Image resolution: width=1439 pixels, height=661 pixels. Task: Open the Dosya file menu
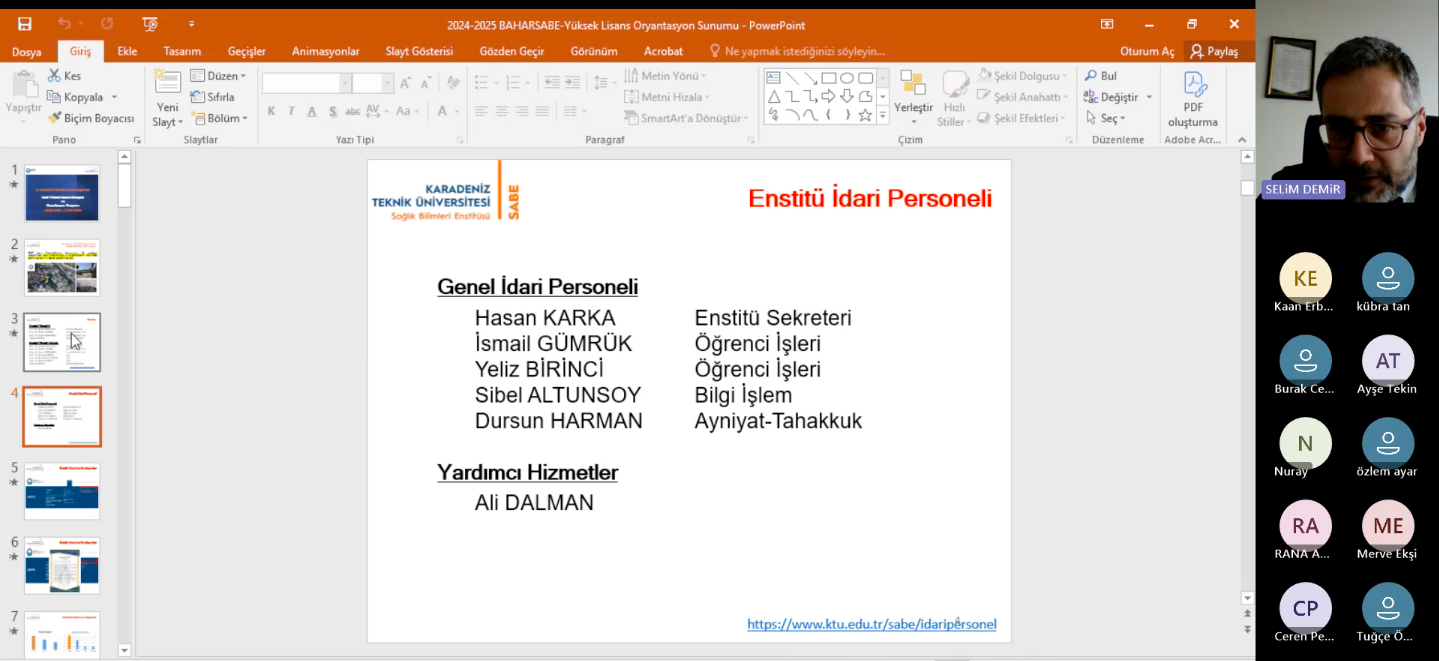27,51
